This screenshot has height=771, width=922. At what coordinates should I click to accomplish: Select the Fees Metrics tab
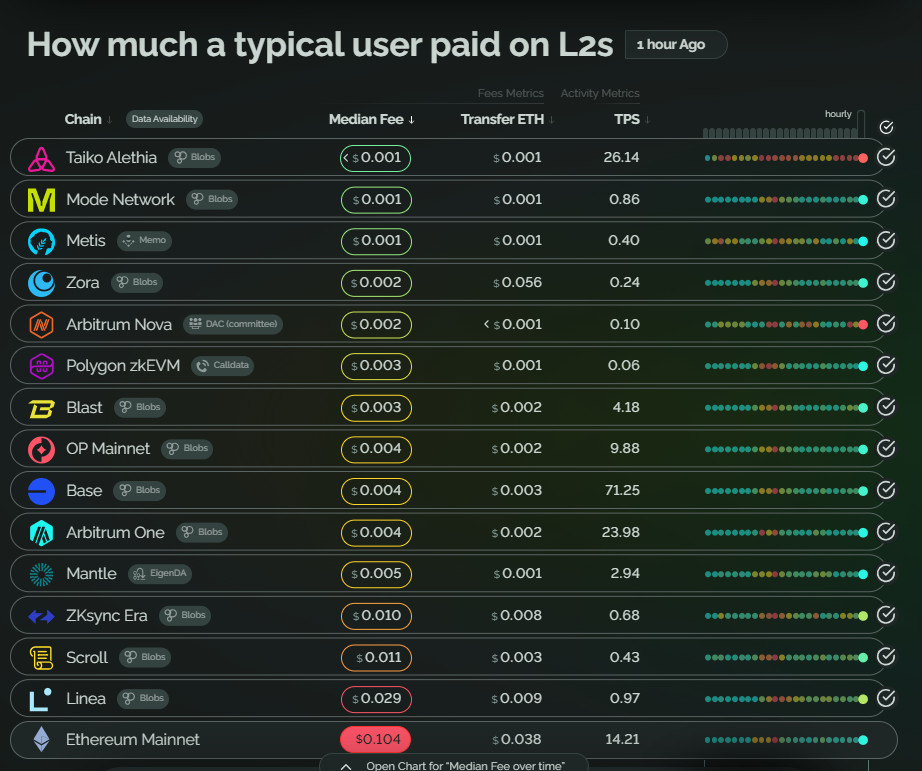(510, 94)
